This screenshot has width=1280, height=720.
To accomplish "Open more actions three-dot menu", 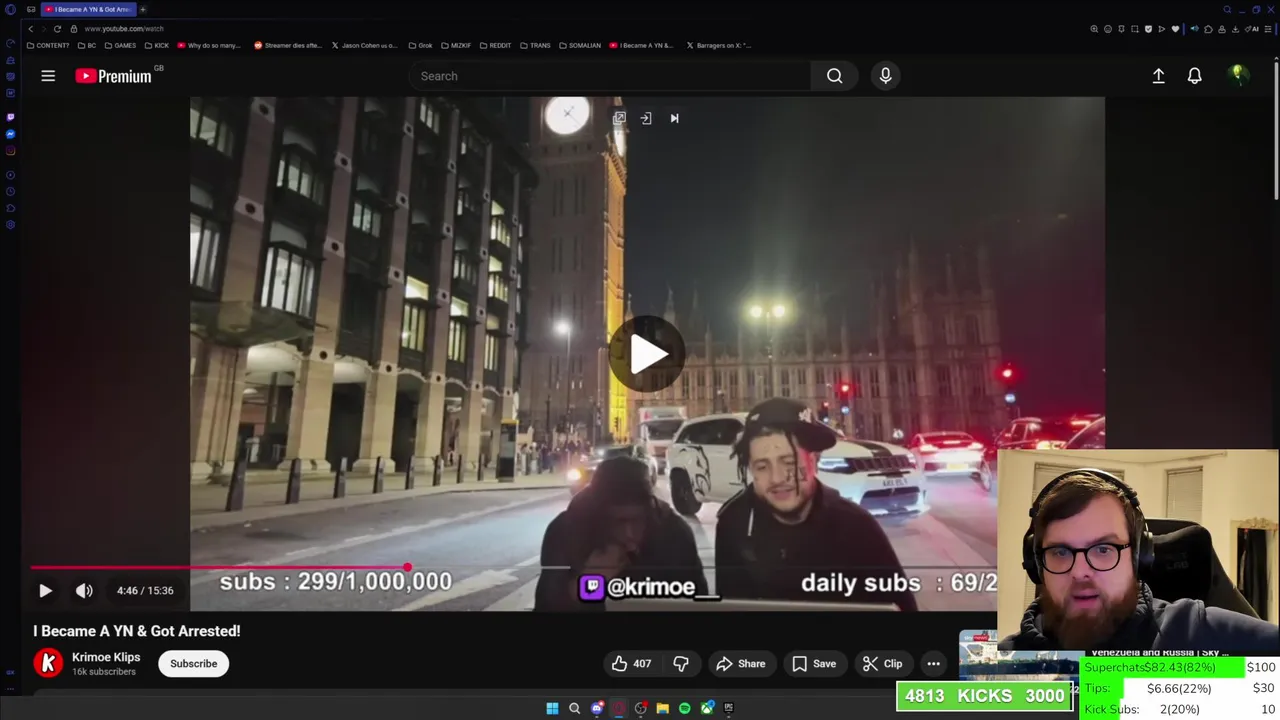I will (x=933, y=663).
